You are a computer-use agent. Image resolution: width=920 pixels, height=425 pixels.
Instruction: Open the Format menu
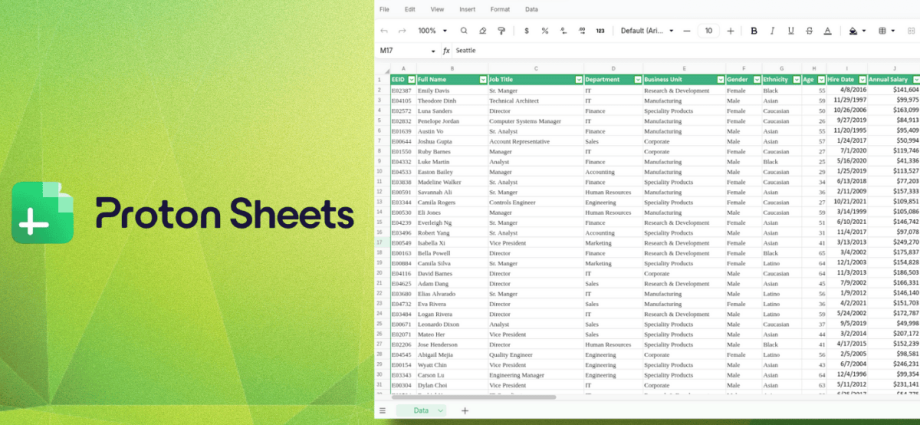tap(500, 9)
